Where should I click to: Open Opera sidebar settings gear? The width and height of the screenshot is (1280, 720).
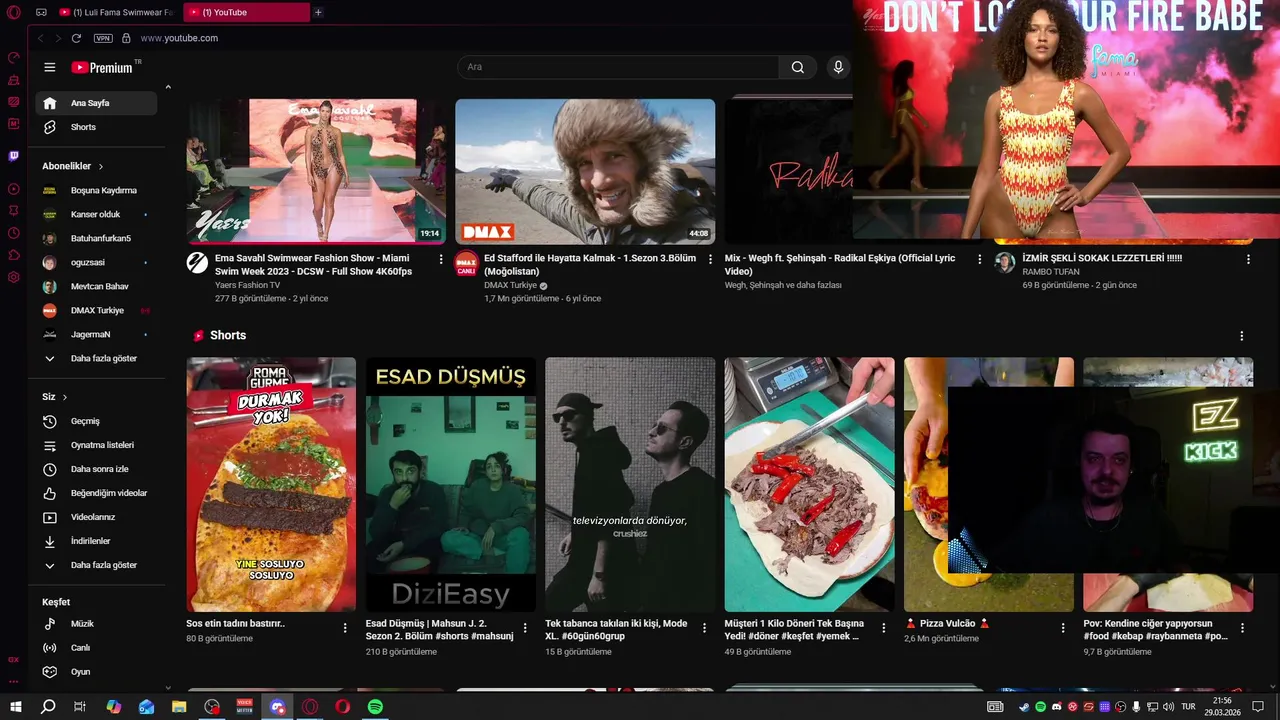[x=13, y=277]
